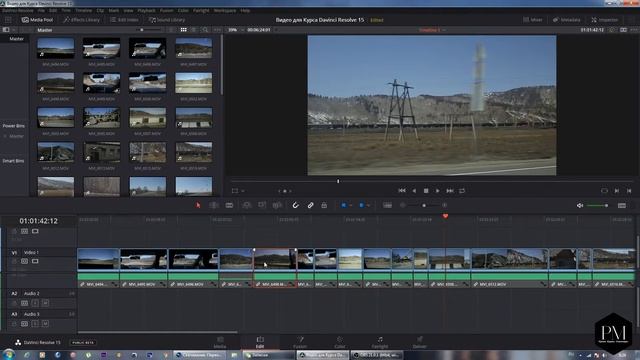The height and width of the screenshot is (360, 640).
Task: Switch media pool to list view
Action: [x=194, y=30]
